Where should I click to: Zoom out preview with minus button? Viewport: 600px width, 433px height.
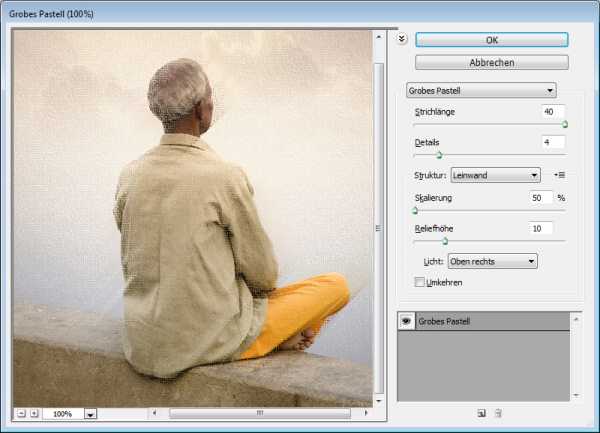[21, 413]
